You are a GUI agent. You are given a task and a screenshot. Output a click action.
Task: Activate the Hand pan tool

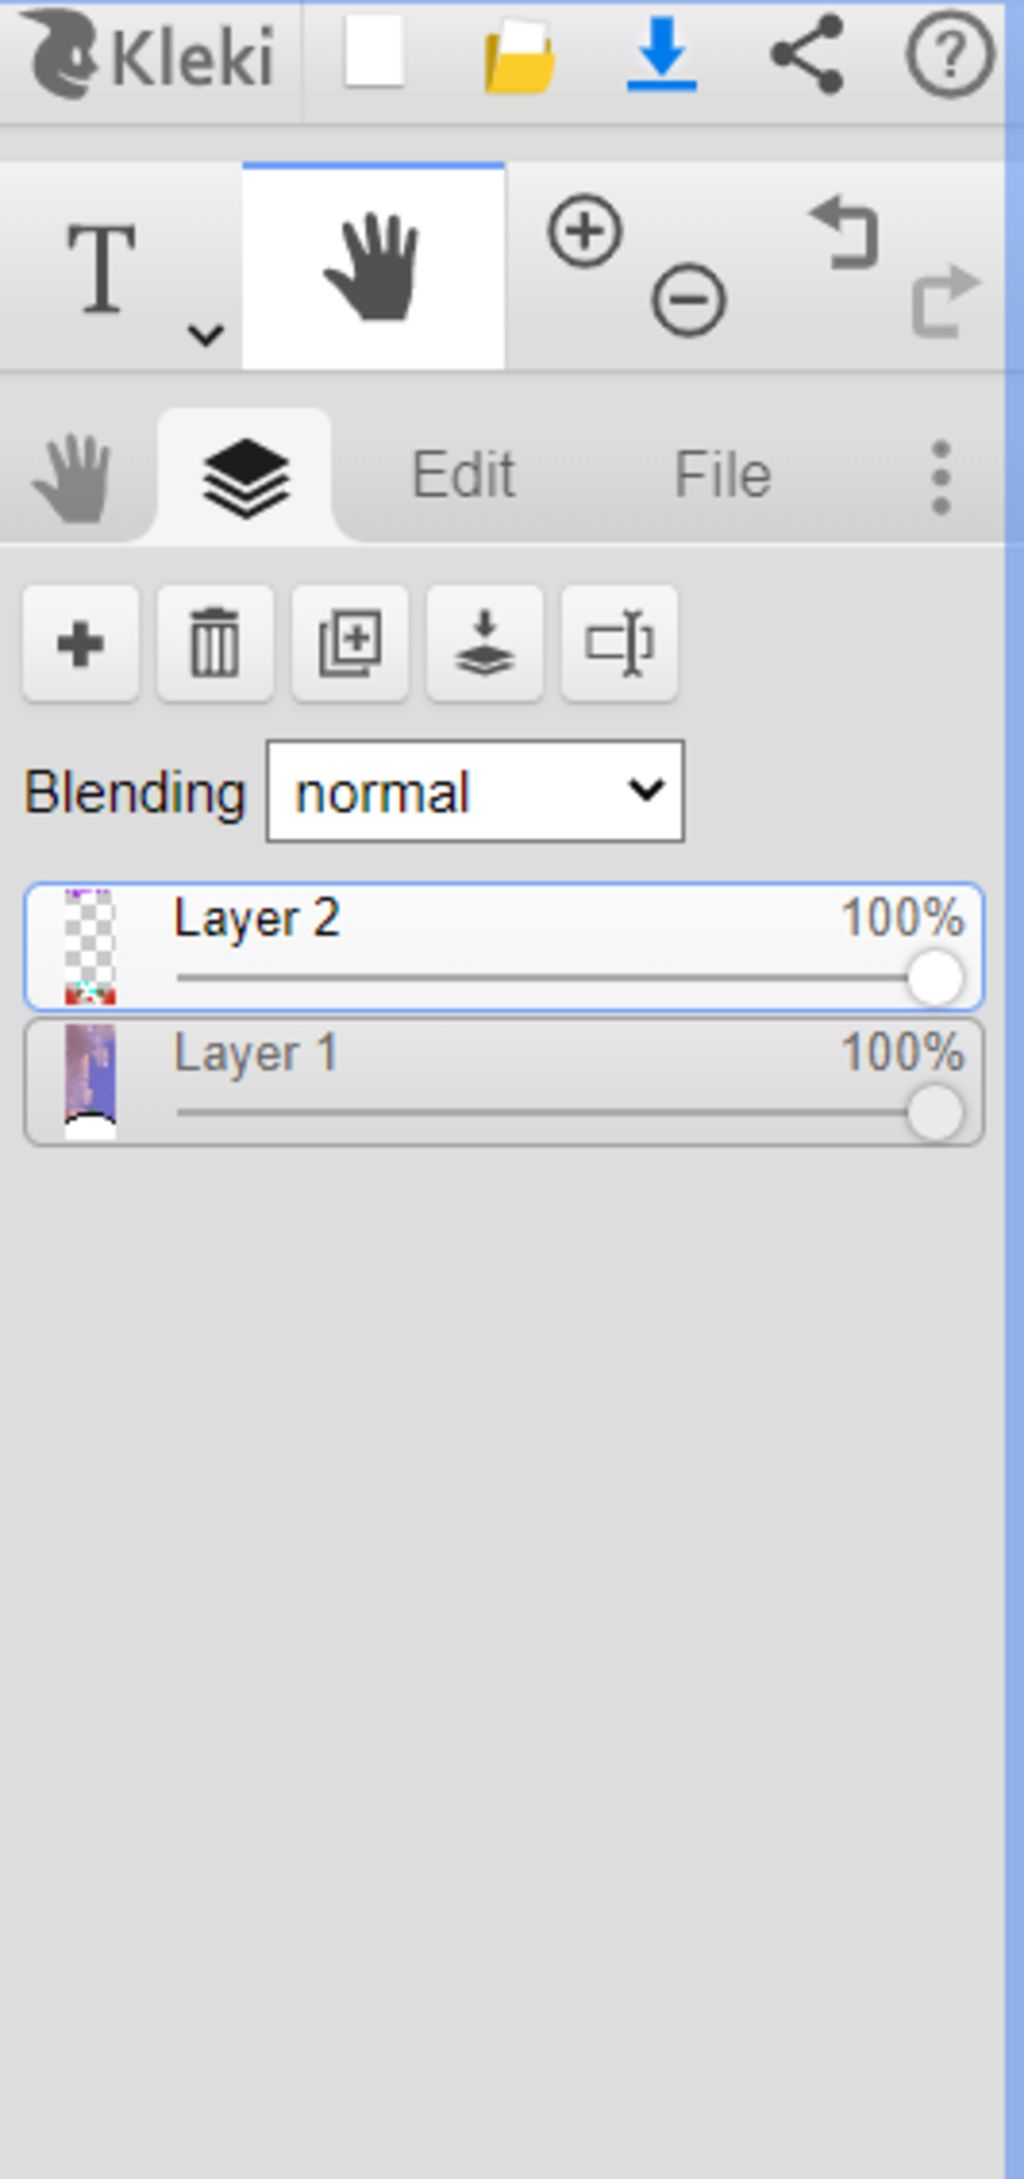pos(372,268)
